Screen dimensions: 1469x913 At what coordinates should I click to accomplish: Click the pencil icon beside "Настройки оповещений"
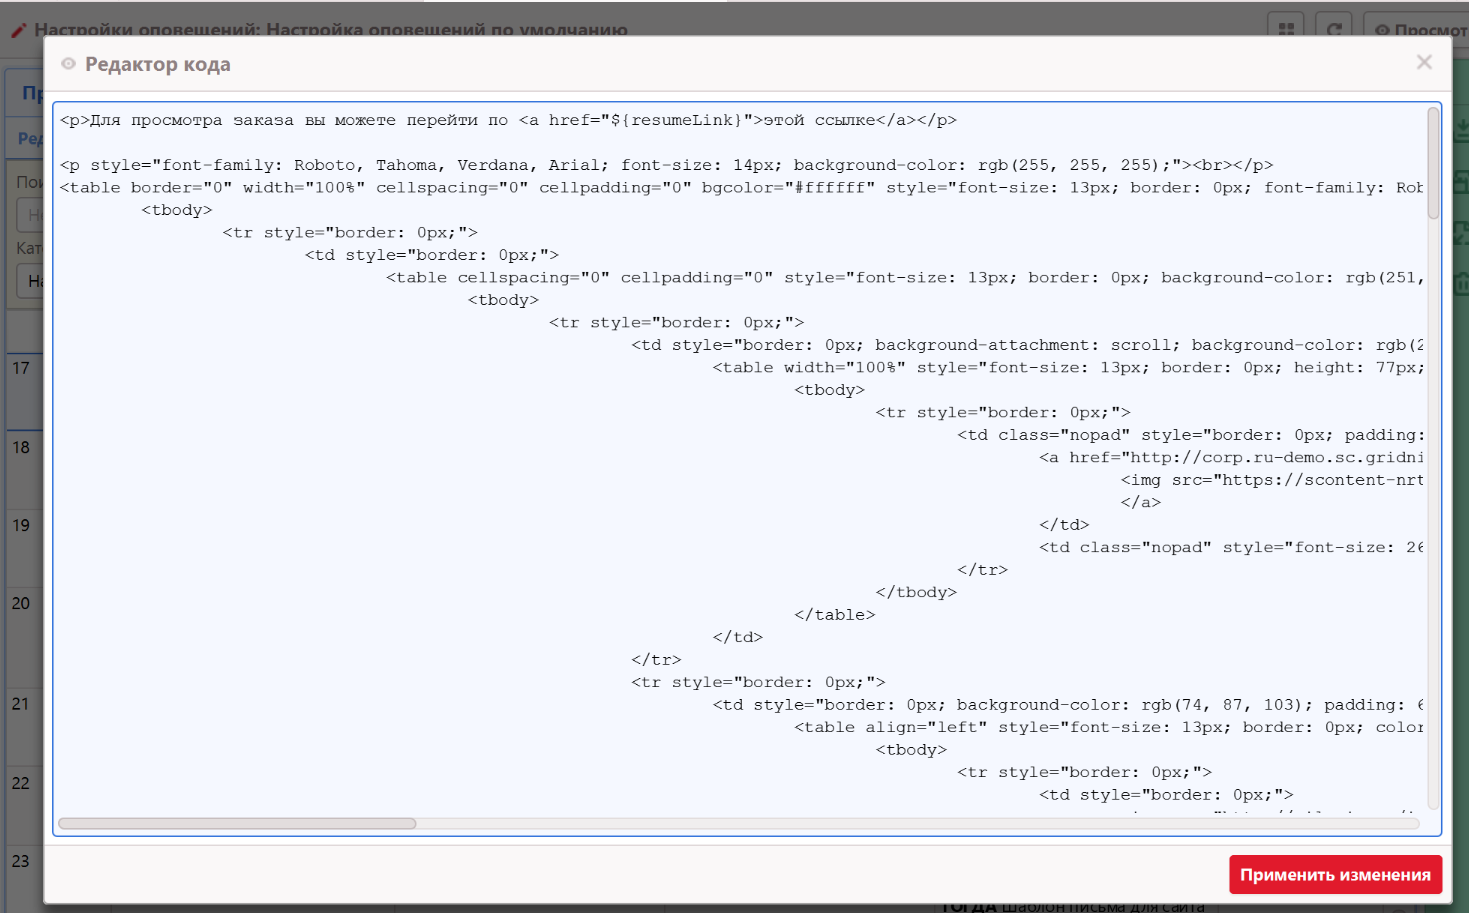(19, 30)
